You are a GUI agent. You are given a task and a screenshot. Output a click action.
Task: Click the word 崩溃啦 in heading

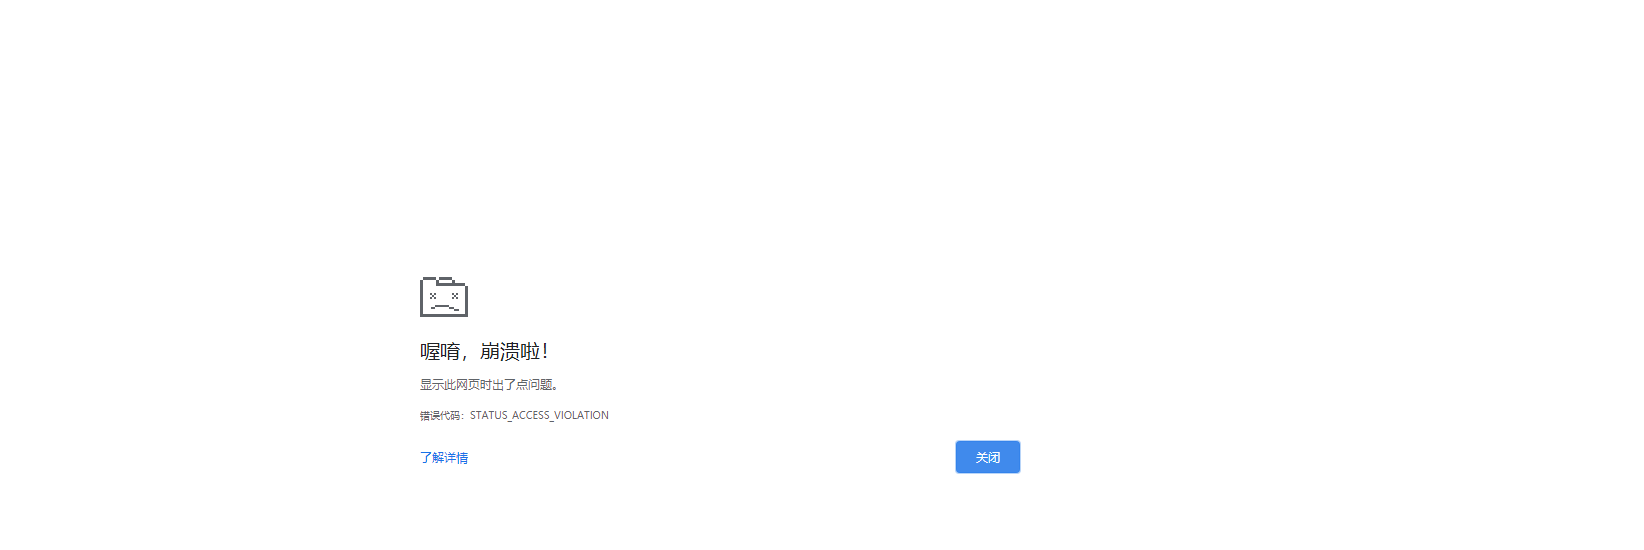coord(510,351)
